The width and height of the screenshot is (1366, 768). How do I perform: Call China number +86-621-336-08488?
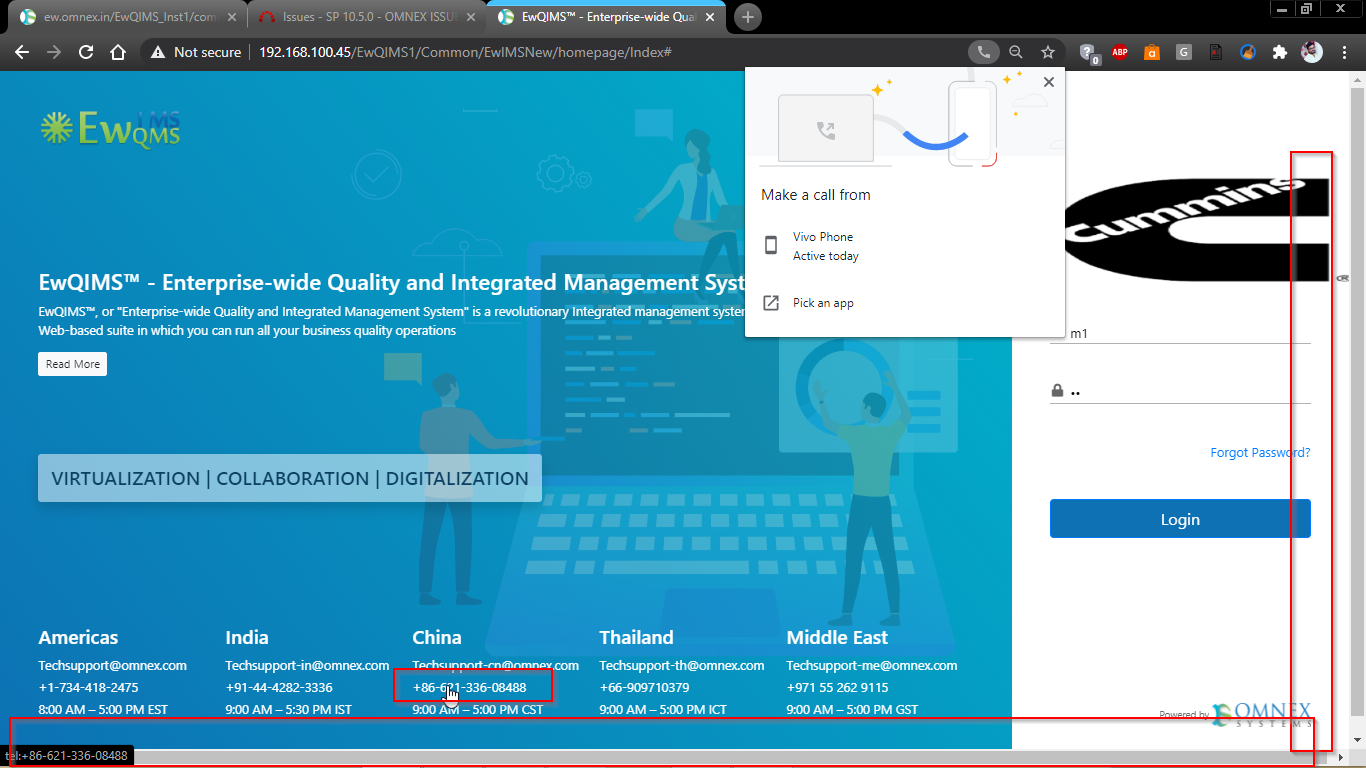click(469, 687)
